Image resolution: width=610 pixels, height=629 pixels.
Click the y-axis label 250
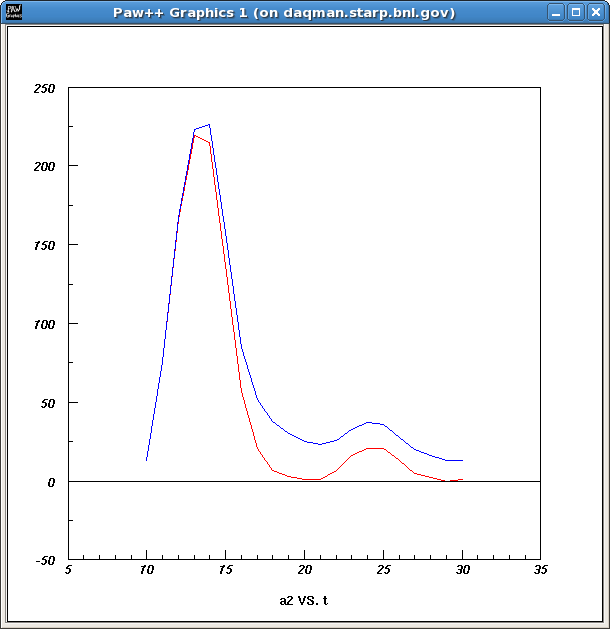(44, 89)
